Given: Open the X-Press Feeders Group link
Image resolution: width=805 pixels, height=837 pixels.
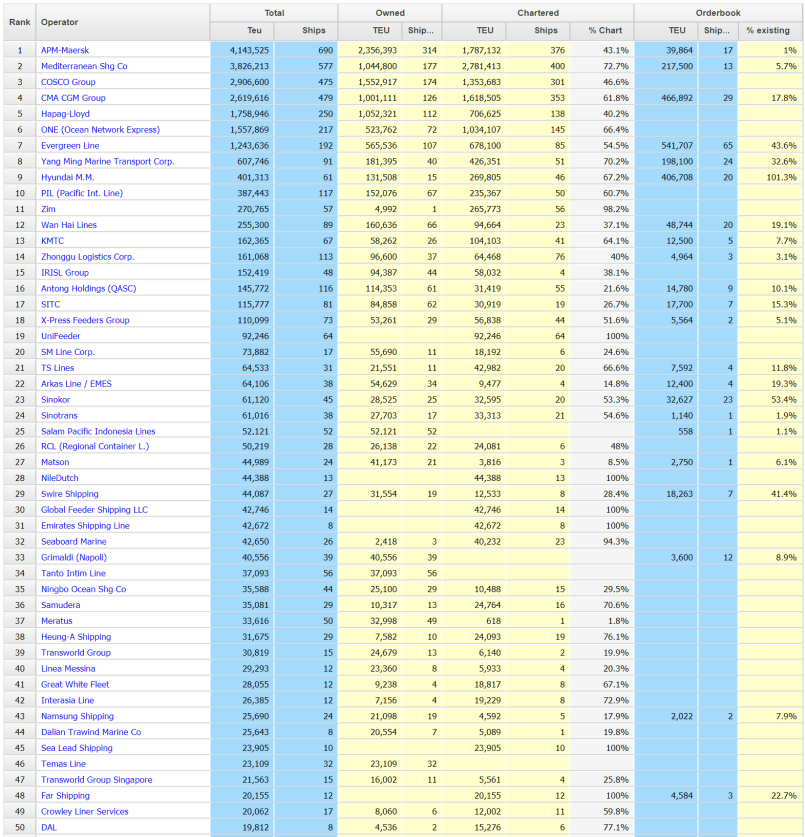Looking at the screenshot, I should [85, 320].
